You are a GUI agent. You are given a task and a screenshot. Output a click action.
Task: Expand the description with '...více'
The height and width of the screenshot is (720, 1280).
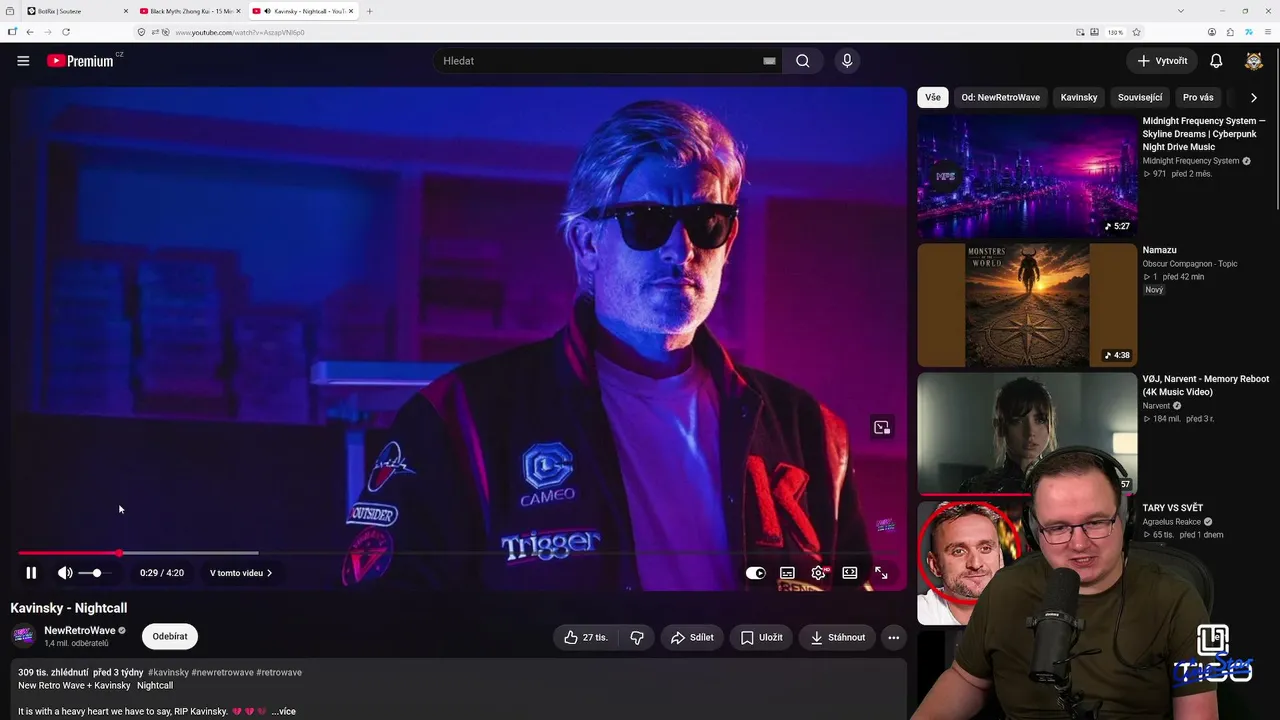pos(284,711)
